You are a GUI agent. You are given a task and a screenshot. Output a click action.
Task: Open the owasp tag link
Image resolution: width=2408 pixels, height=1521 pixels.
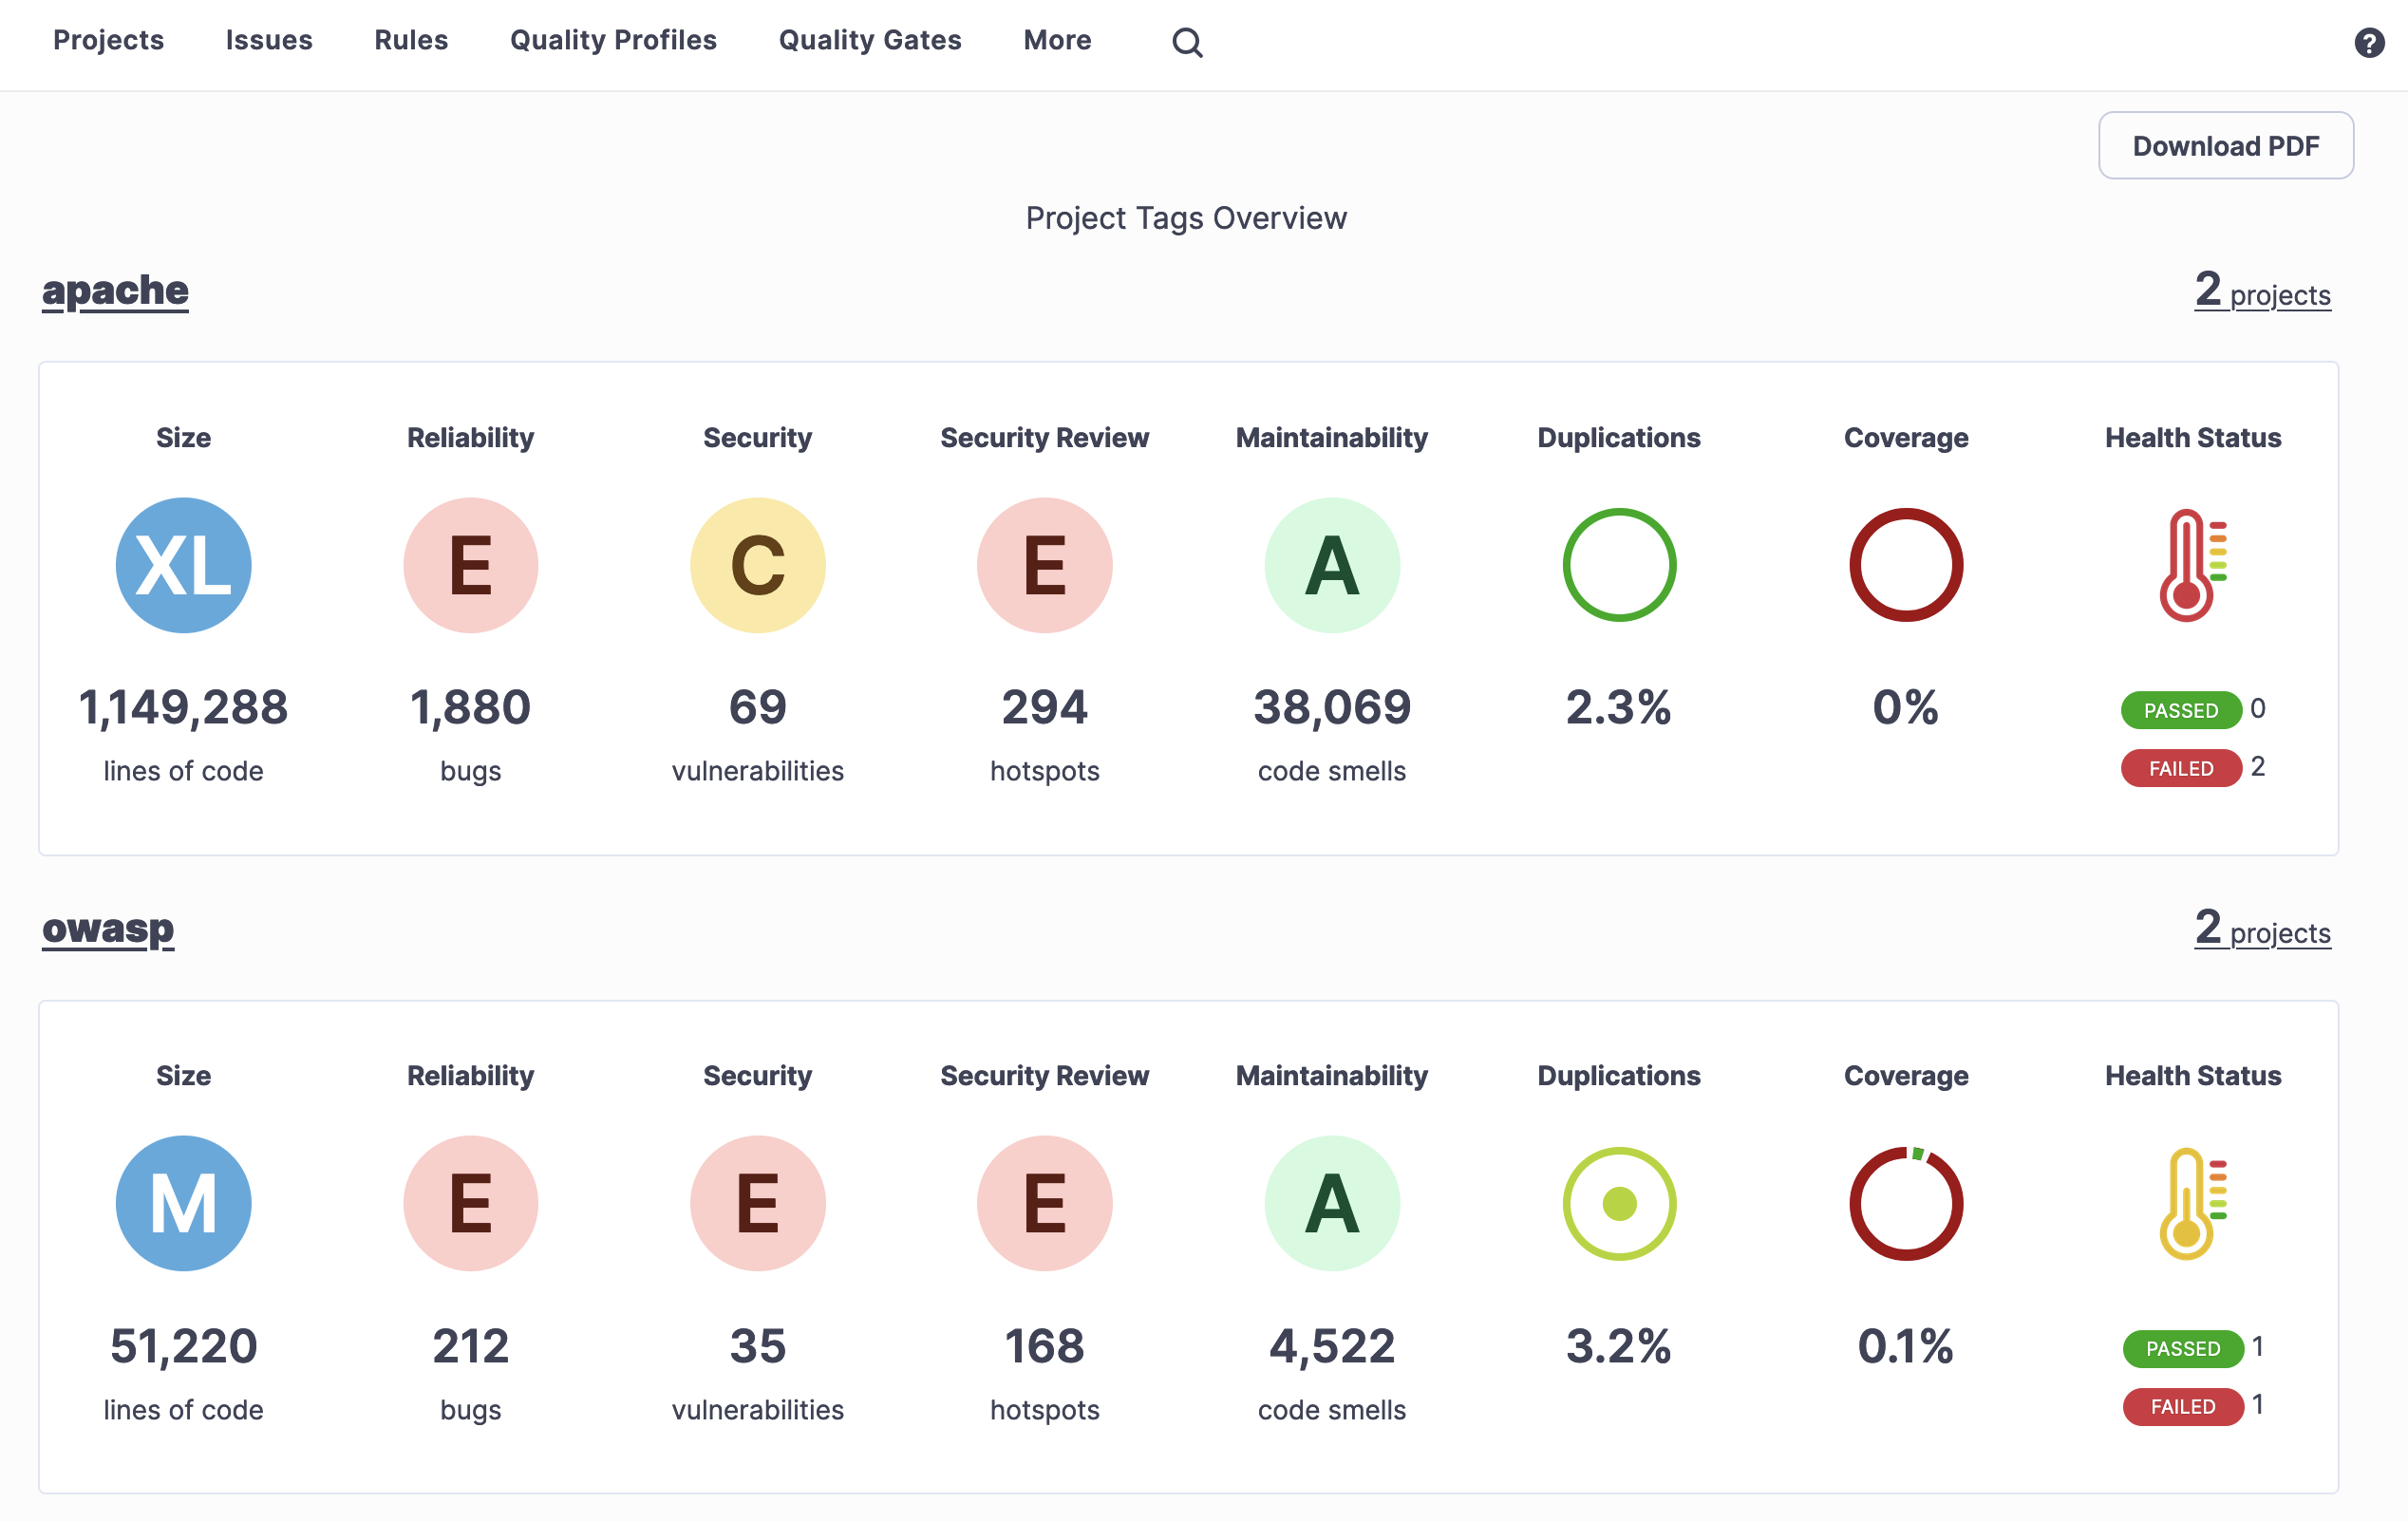coord(108,928)
